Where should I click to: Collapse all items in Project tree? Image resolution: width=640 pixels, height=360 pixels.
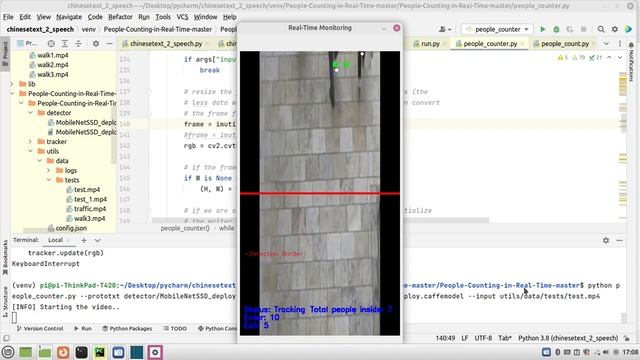coord(78,44)
